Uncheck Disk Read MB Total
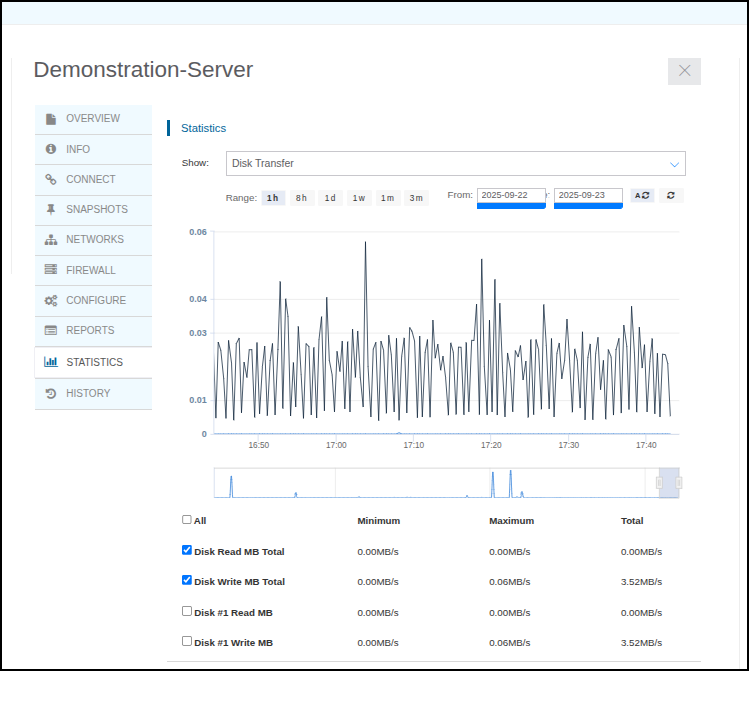This screenshot has width=749, height=701. tap(187, 550)
